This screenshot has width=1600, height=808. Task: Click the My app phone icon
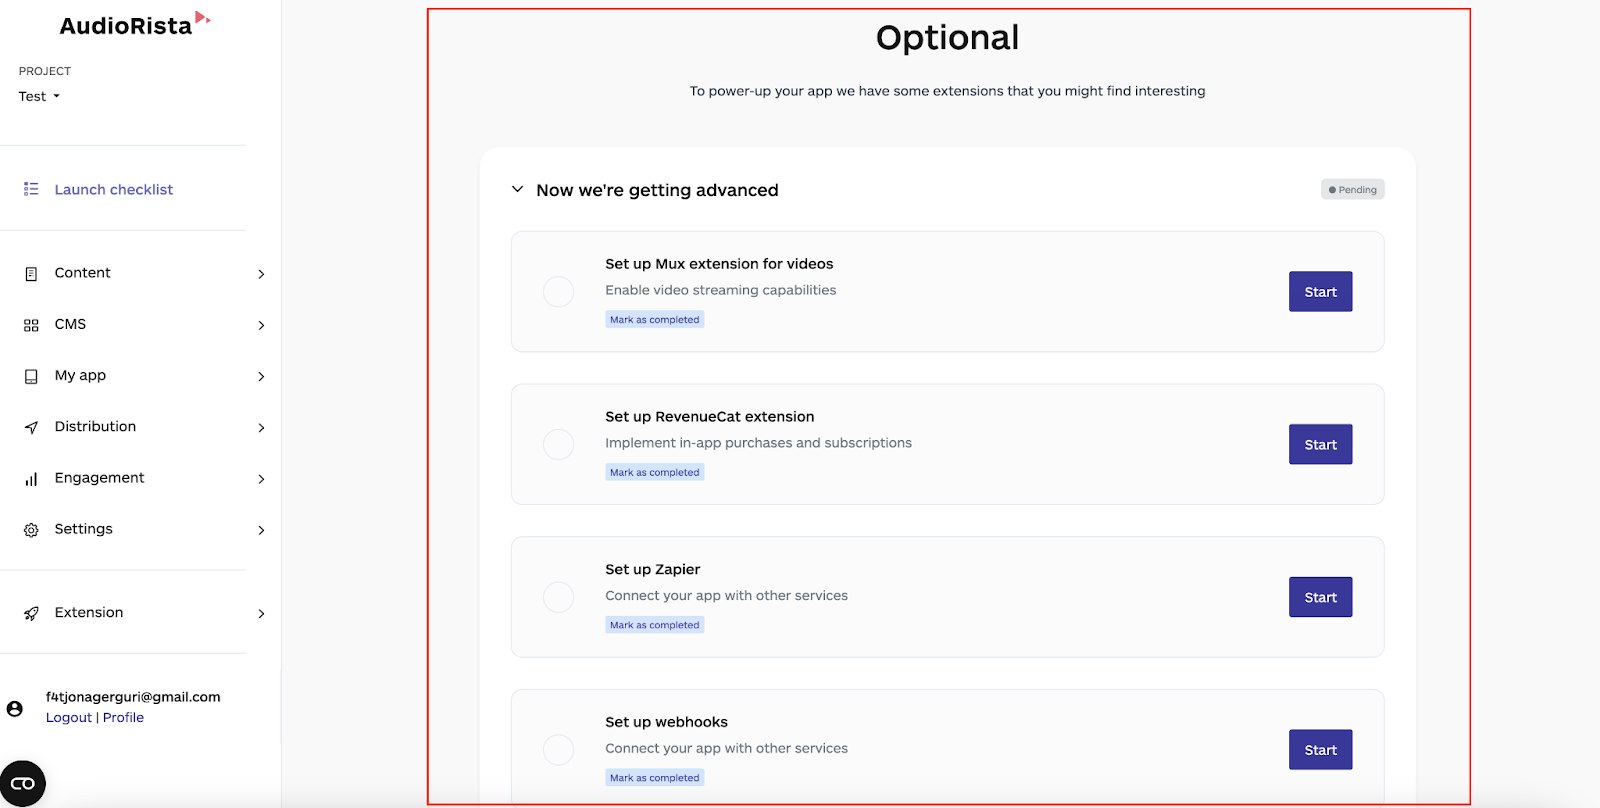click(31, 376)
